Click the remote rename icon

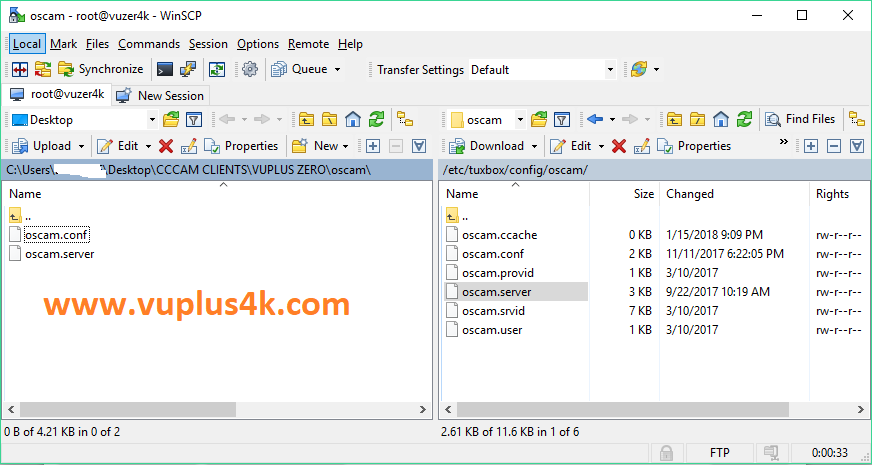click(642, 146)
